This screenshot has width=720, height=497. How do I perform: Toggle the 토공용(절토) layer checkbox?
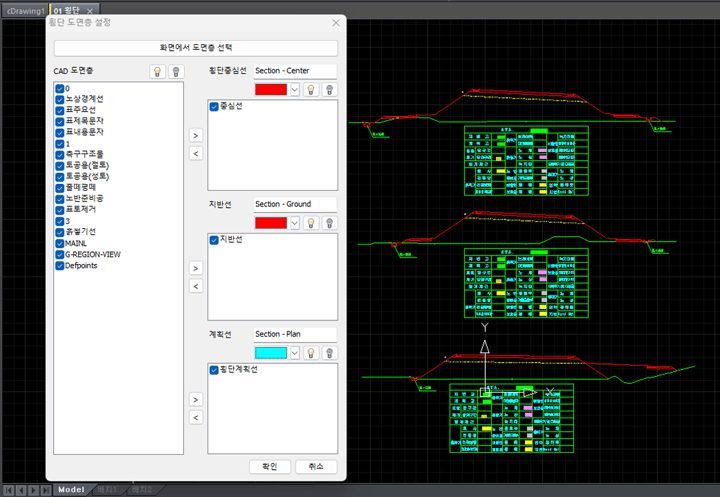60,166
